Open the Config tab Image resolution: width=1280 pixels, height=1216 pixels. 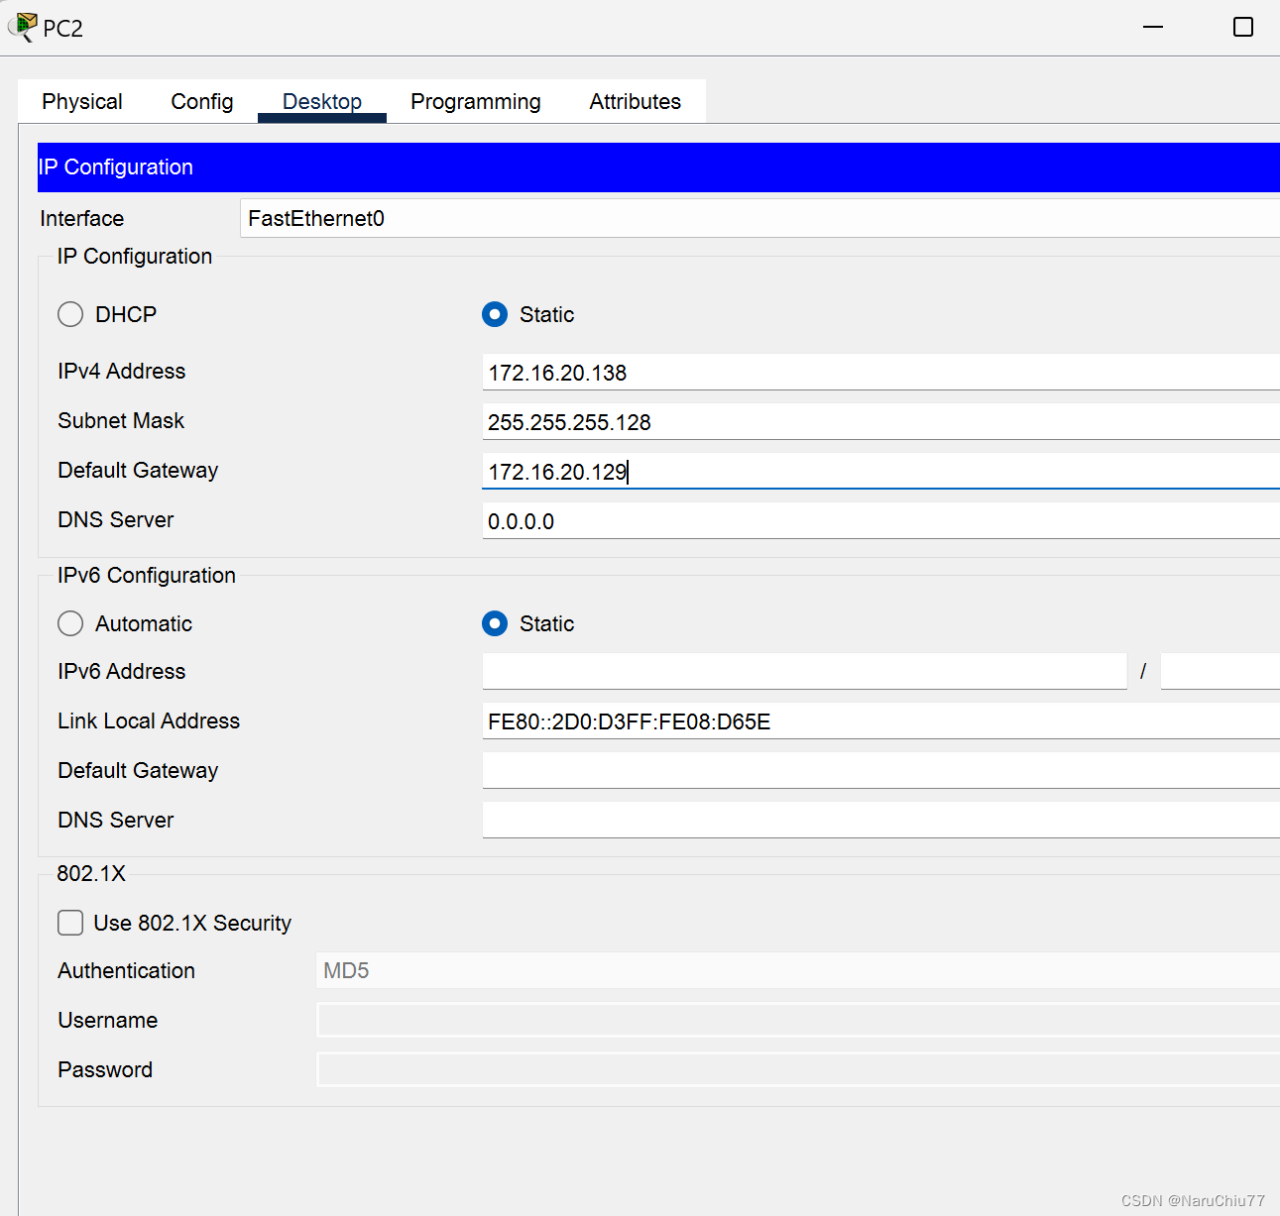click(x=202, y=102)
